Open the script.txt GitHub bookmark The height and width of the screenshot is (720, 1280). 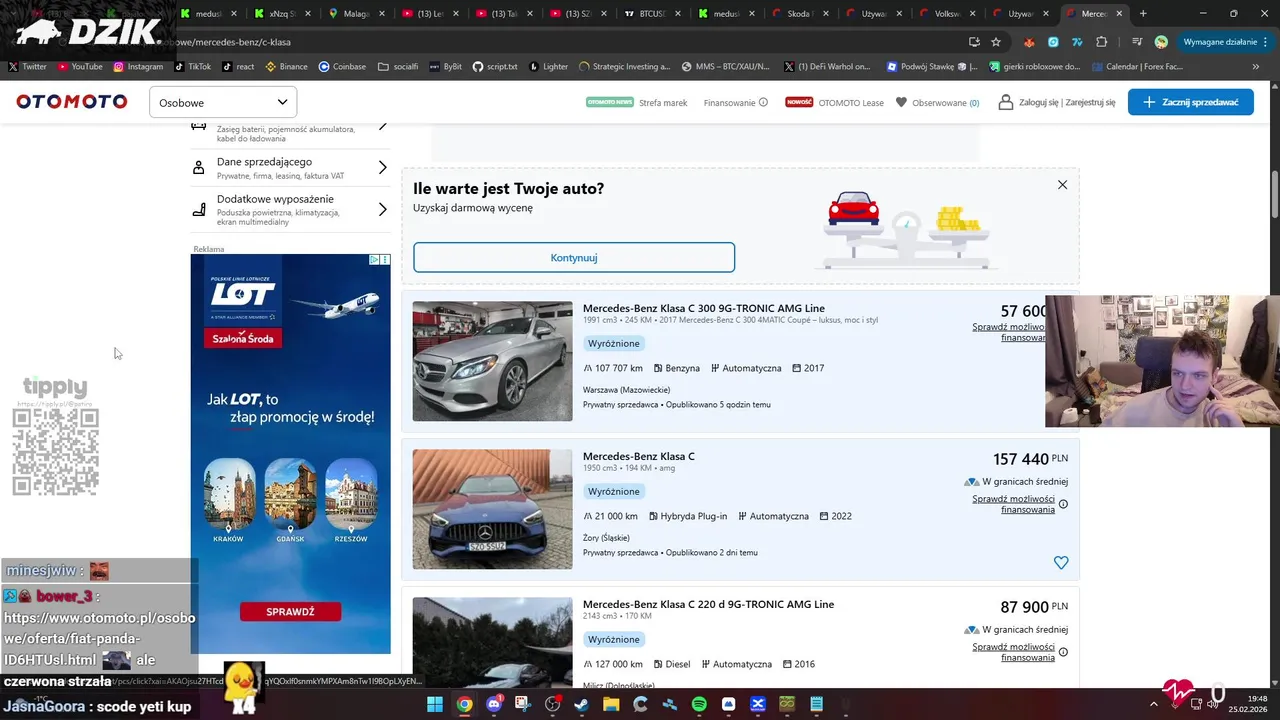(495, 67)
